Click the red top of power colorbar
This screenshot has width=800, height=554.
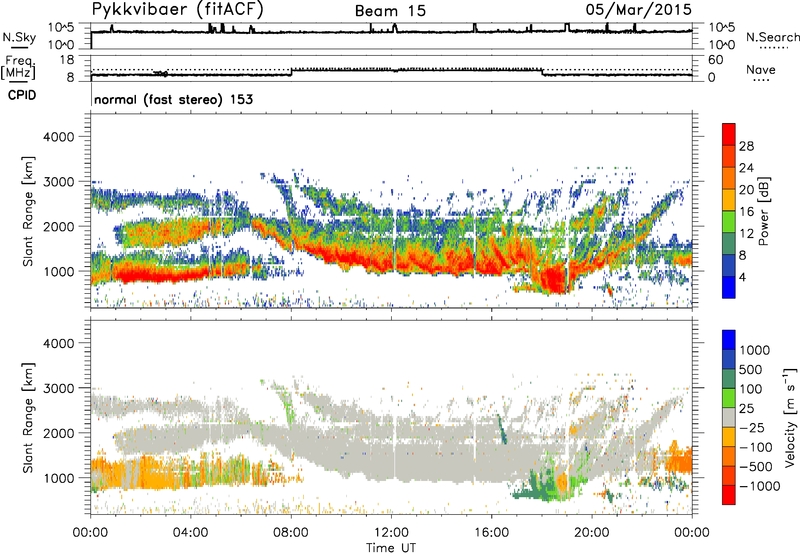729,134
